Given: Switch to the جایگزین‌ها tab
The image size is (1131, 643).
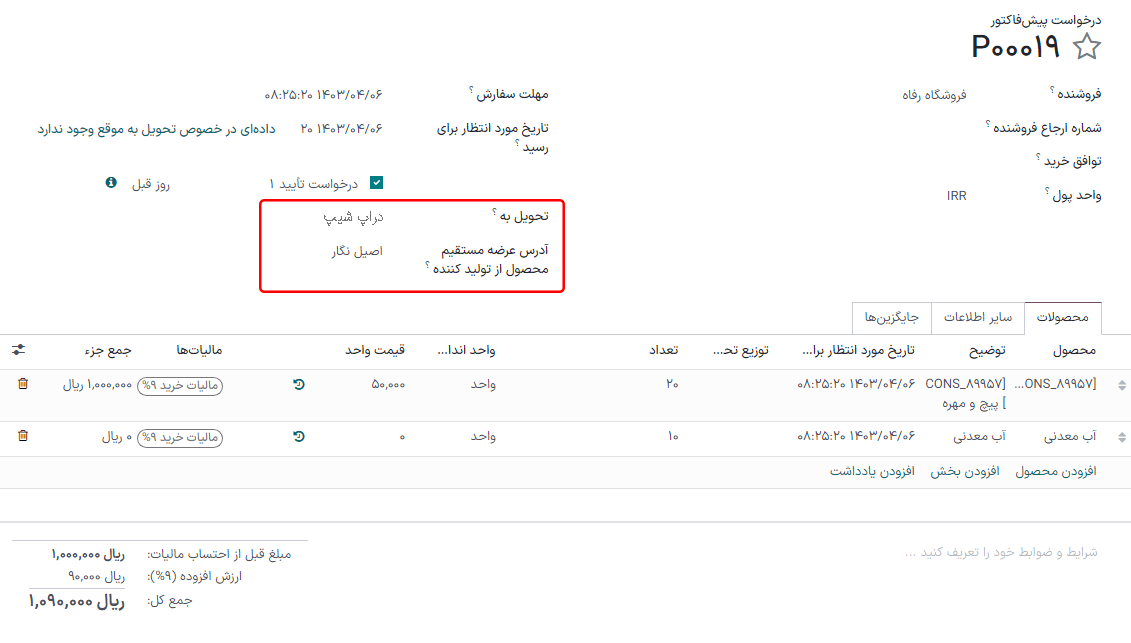Looking at the screenshot, I should [x=892, y=318].
